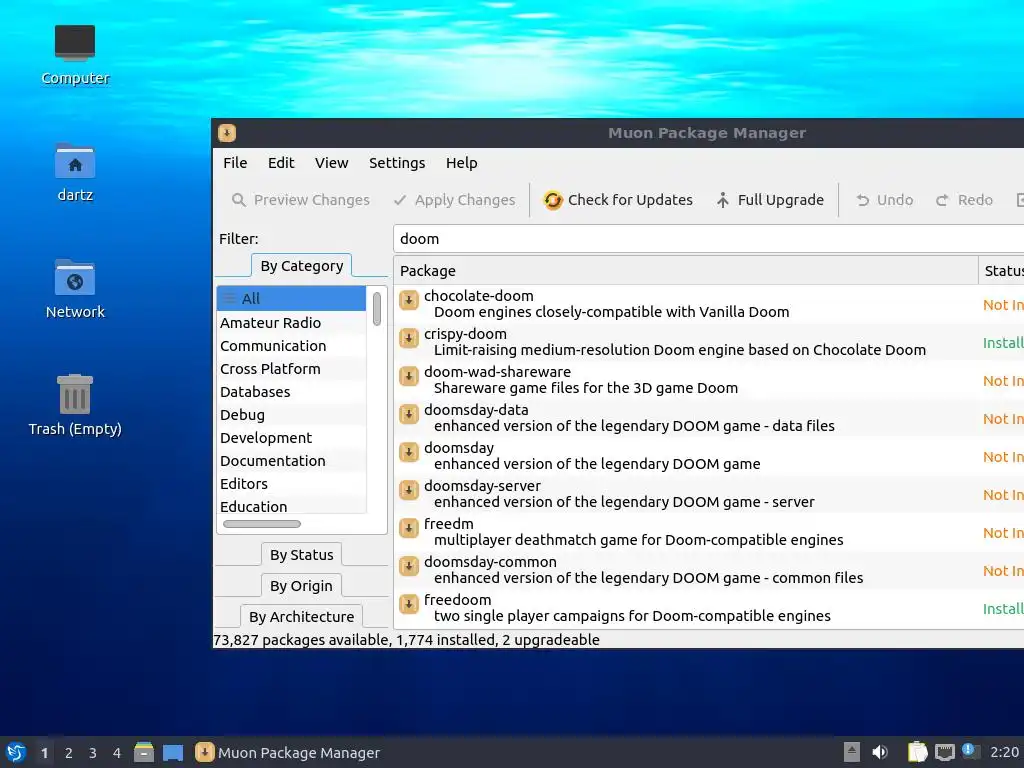
Task: Switch to workspace 3 in the pager
Action: 93,753
